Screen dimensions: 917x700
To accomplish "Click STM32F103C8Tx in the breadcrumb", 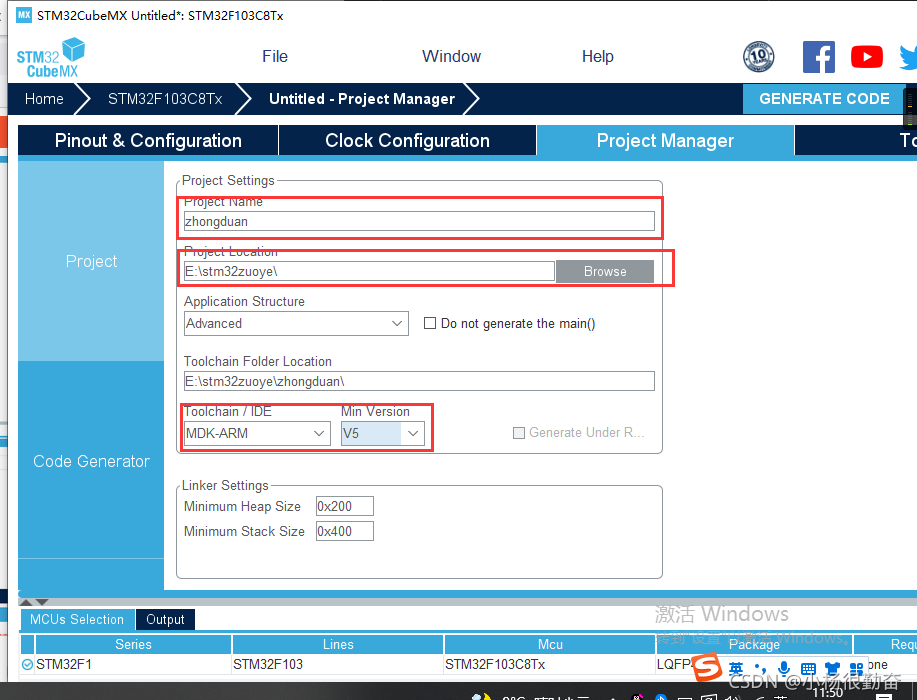I will click(x=165, y=99).
